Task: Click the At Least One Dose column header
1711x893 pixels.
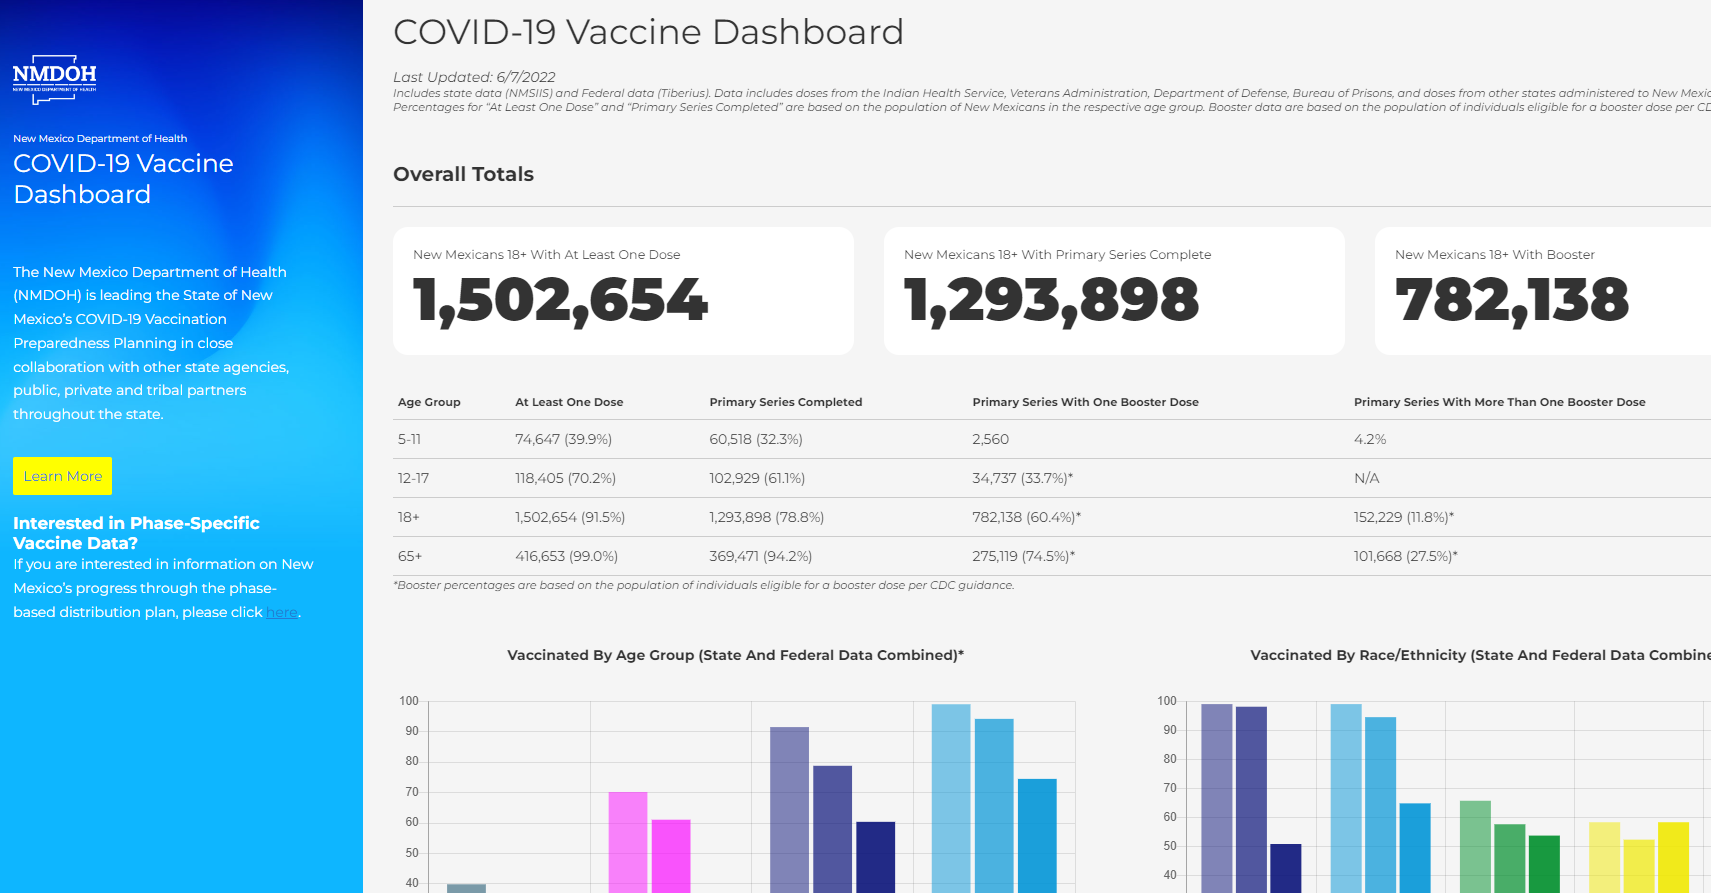Action: tap(569, 402)
